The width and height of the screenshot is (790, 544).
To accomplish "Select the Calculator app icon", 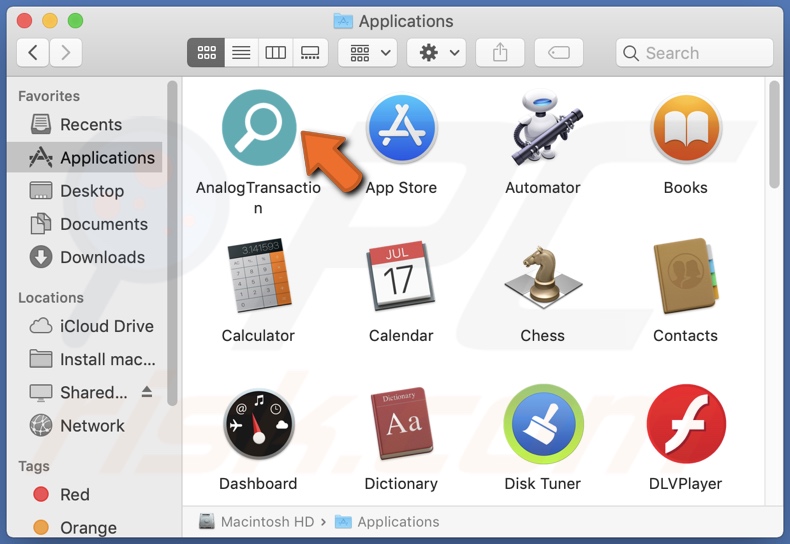I will 258,275.
